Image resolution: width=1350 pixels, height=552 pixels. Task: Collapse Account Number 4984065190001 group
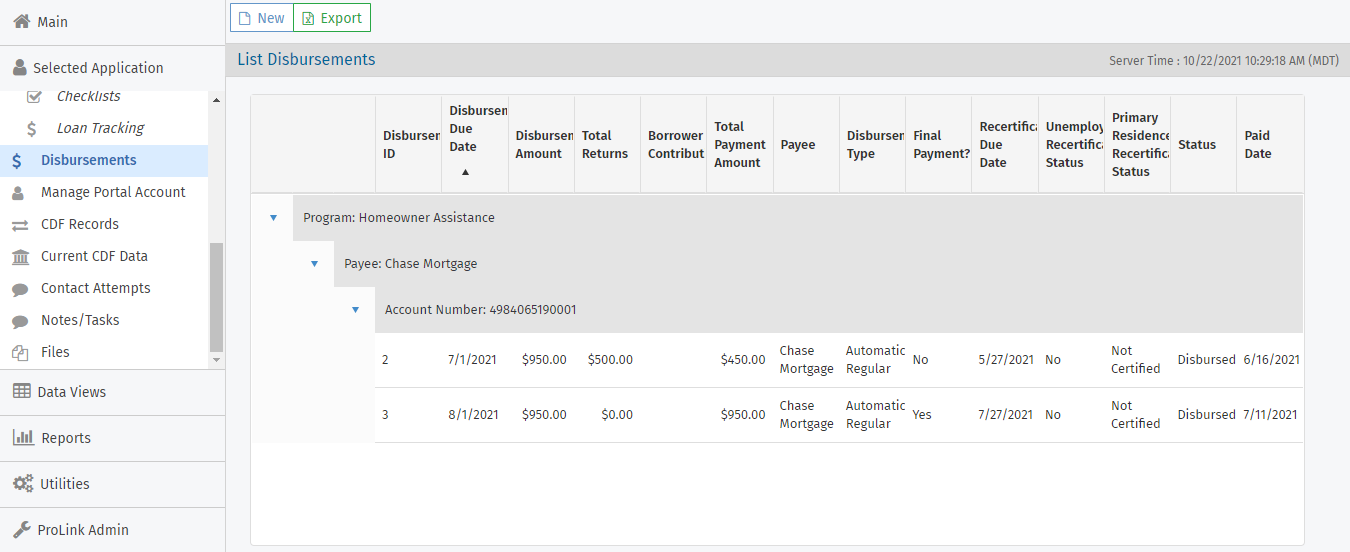coord(355,310)
